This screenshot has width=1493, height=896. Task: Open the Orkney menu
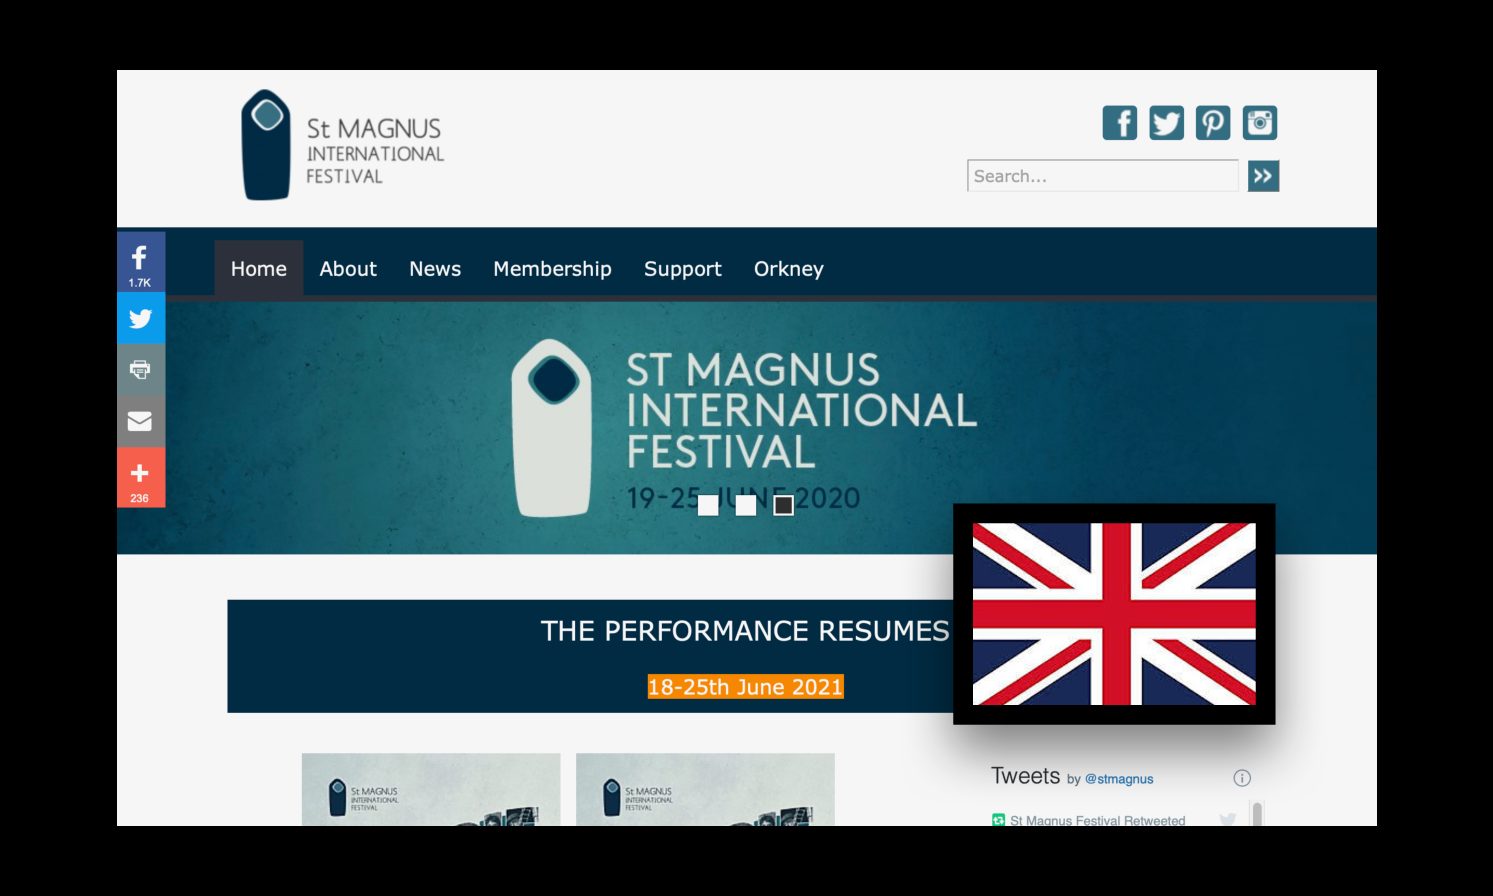click(789, 268)
